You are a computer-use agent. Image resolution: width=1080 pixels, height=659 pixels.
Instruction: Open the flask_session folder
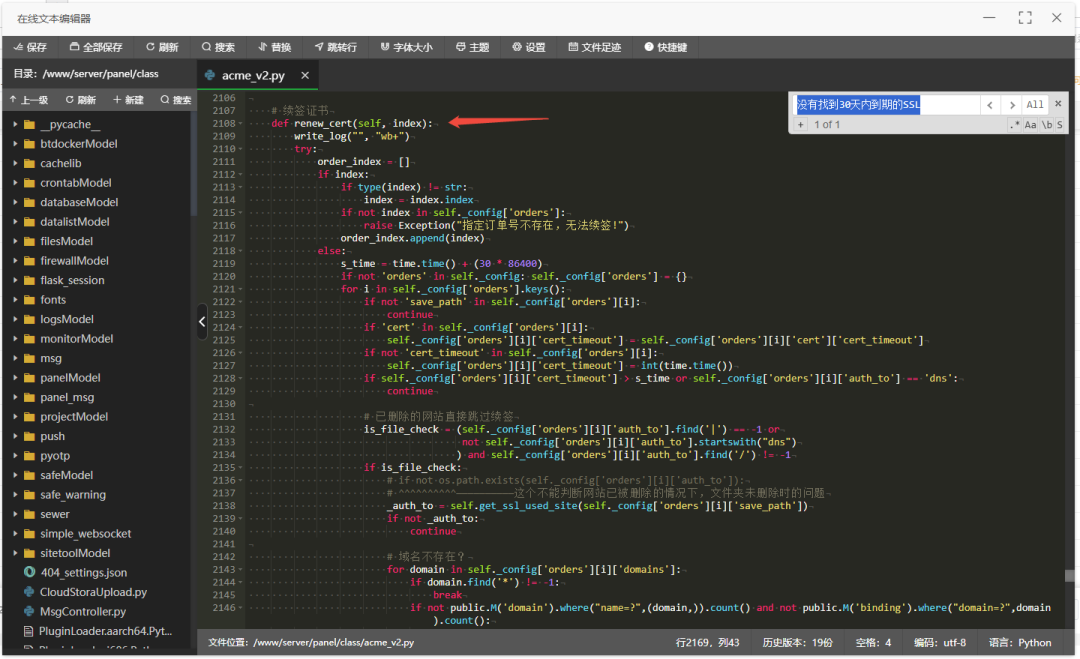pos(72,280)
